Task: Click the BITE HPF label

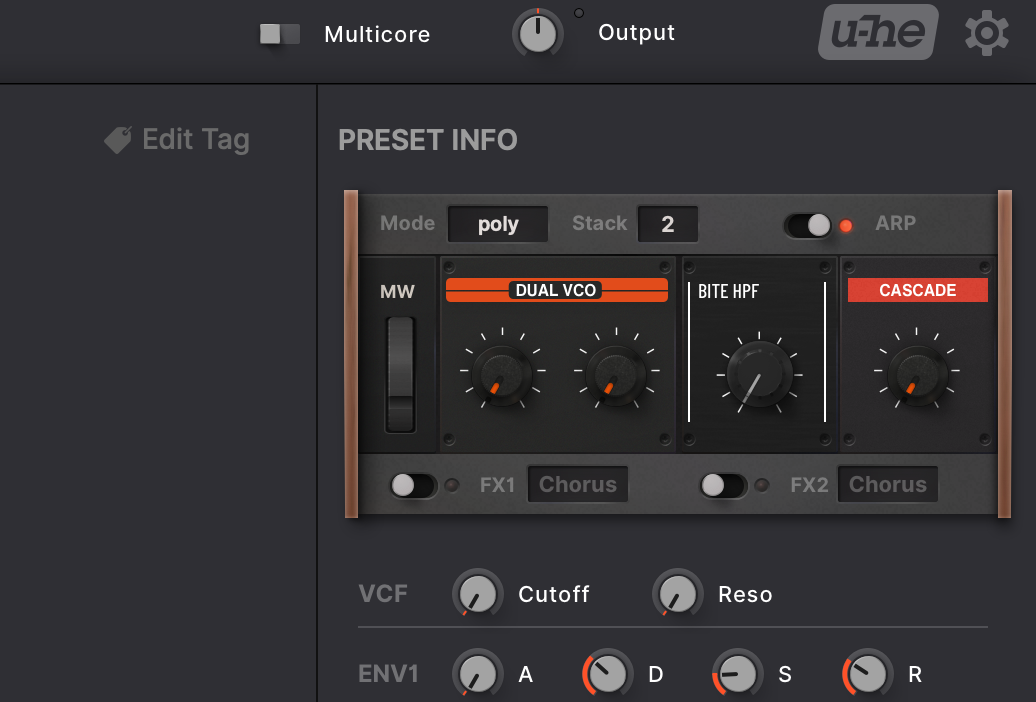Action: pyautogui.click(x=728, y=292)
